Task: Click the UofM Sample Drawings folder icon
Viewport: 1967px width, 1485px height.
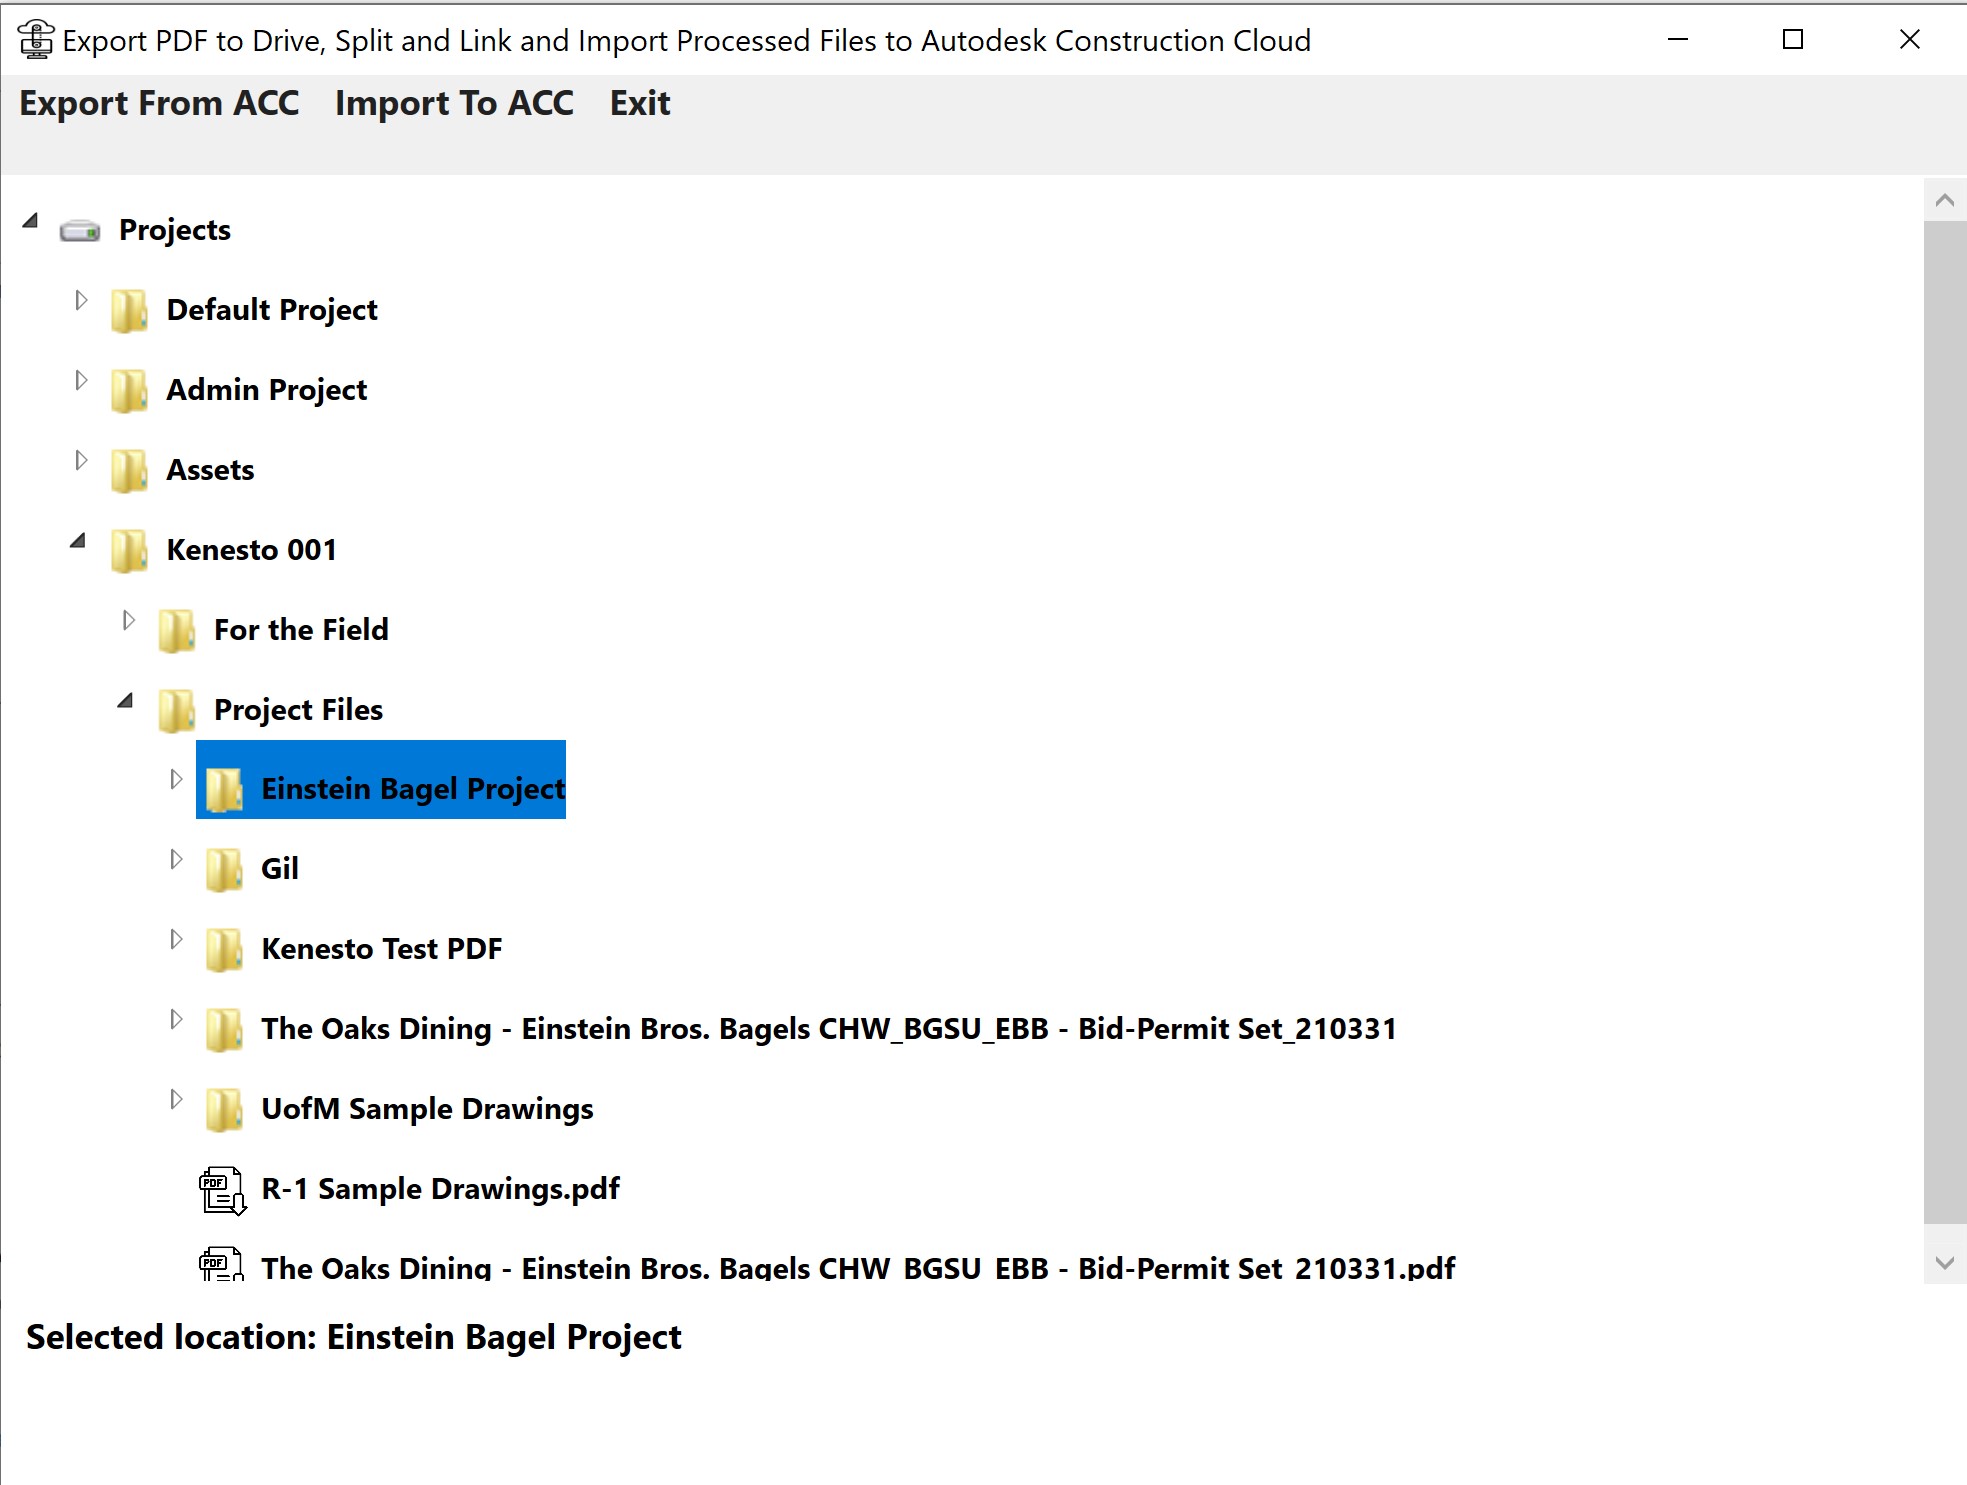Action: click(x=224, y=1110)
